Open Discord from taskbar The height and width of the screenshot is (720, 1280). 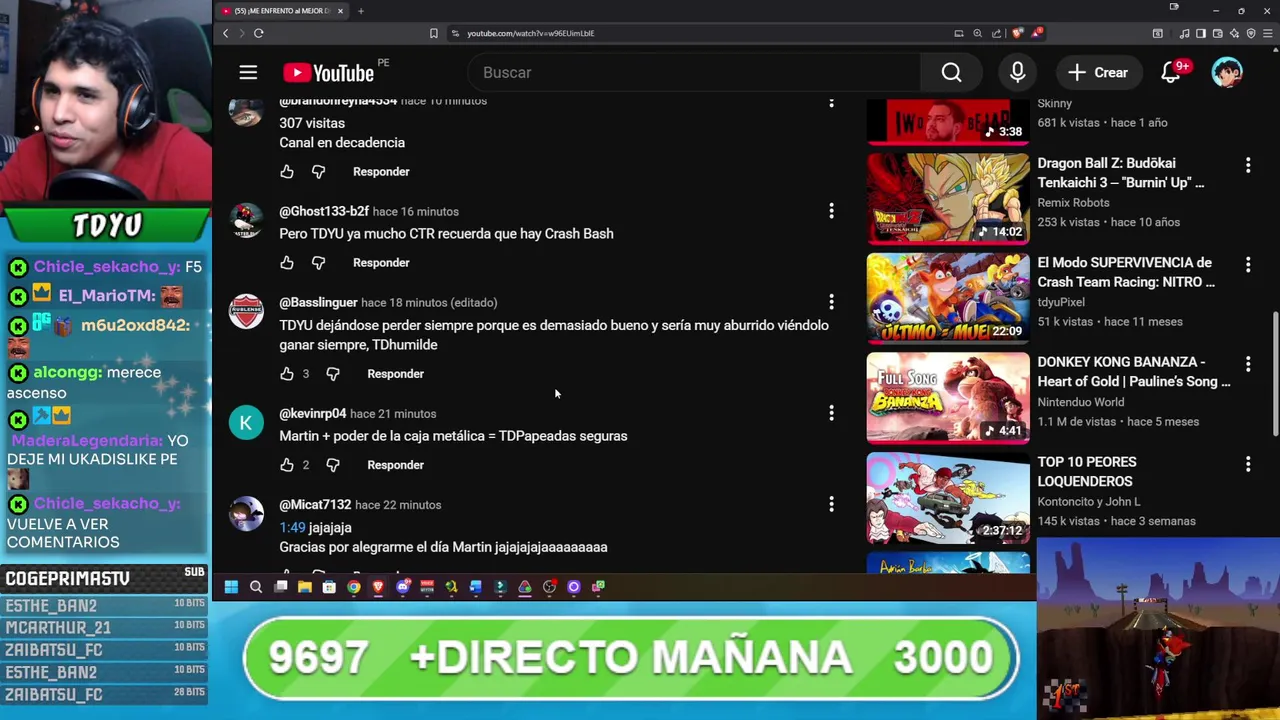coord(403,587)
